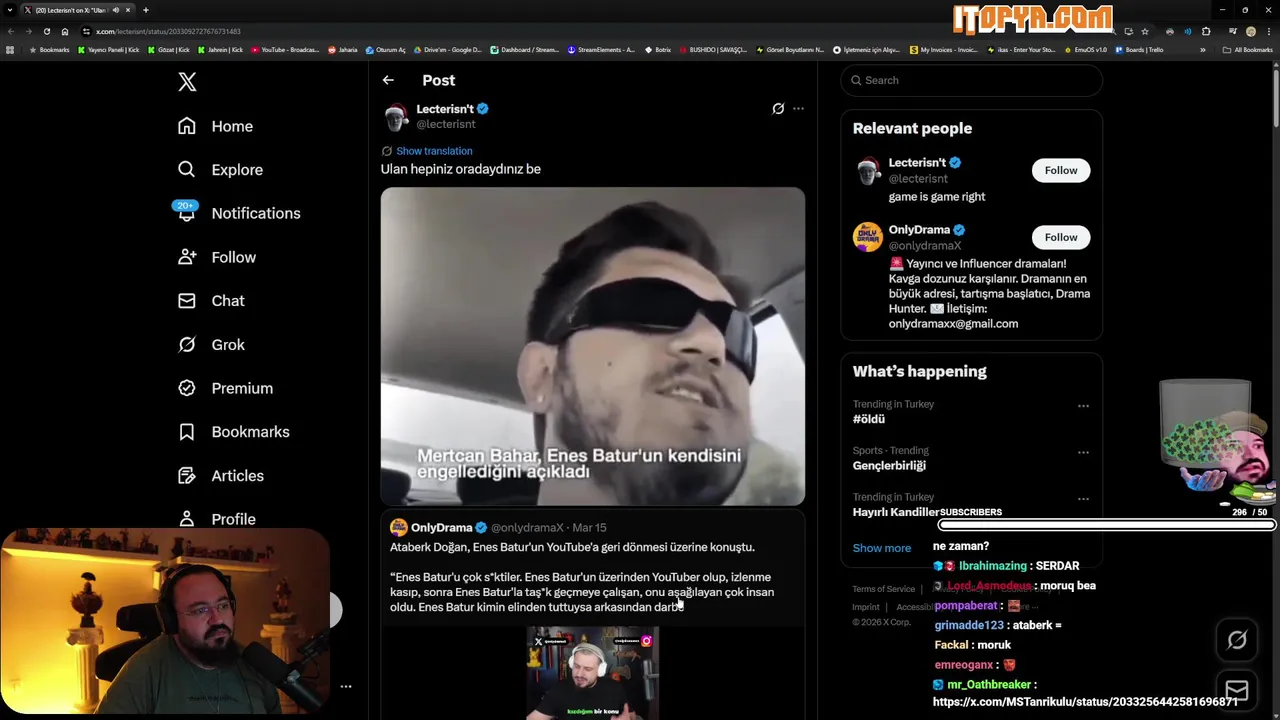
Task: Open the Gençlerbirliği trending topic
Action: [x=889, y=465]
